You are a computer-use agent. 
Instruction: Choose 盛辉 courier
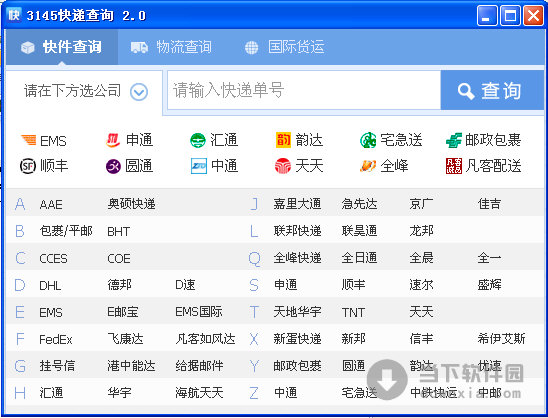[x=489, y=285]
